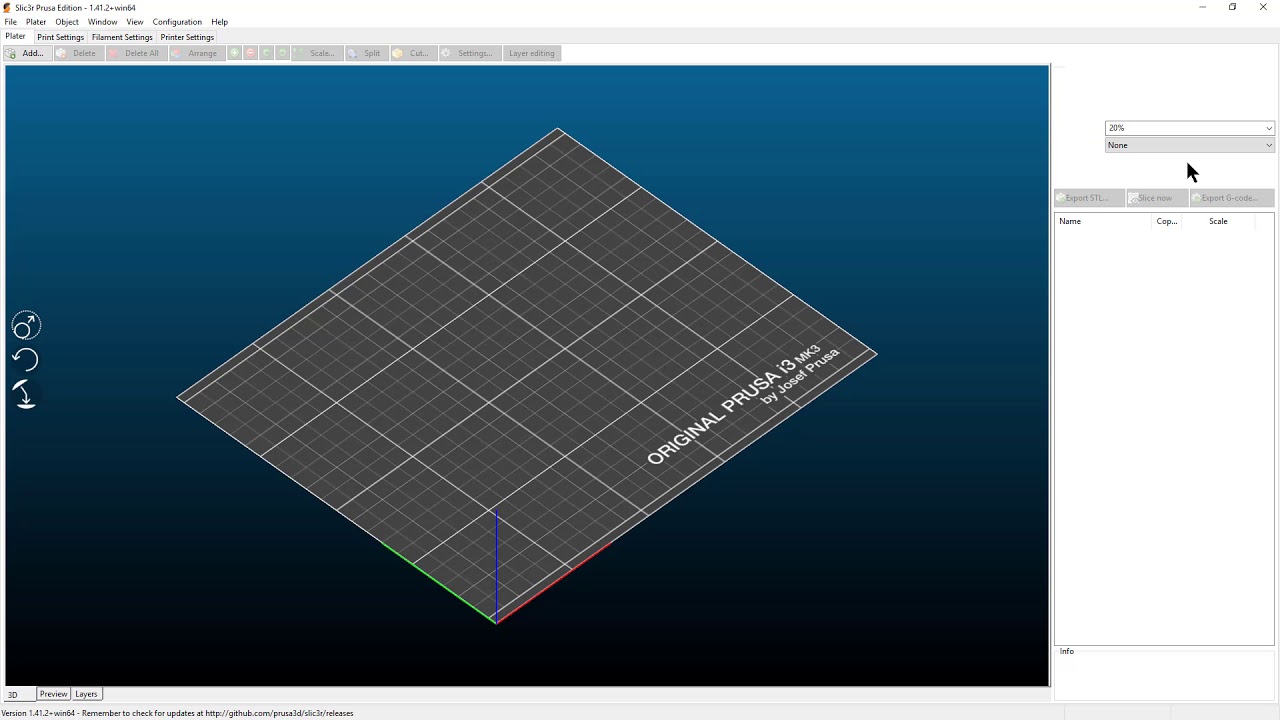The width and height of the screenshot is (1280, 720).
Task: Click the Slic3r application icon in title bar
Action: [x=7, y=7]
